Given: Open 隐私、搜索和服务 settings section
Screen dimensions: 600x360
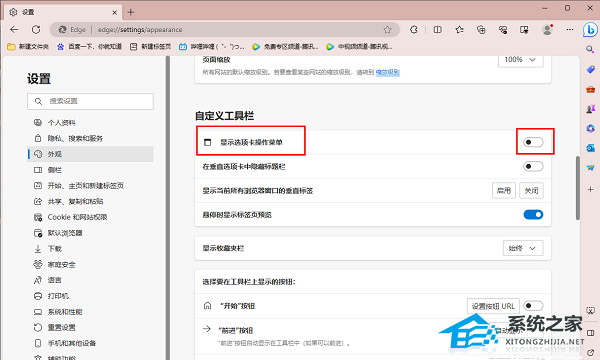Looking at the screenshot, I should coord(90,138).
